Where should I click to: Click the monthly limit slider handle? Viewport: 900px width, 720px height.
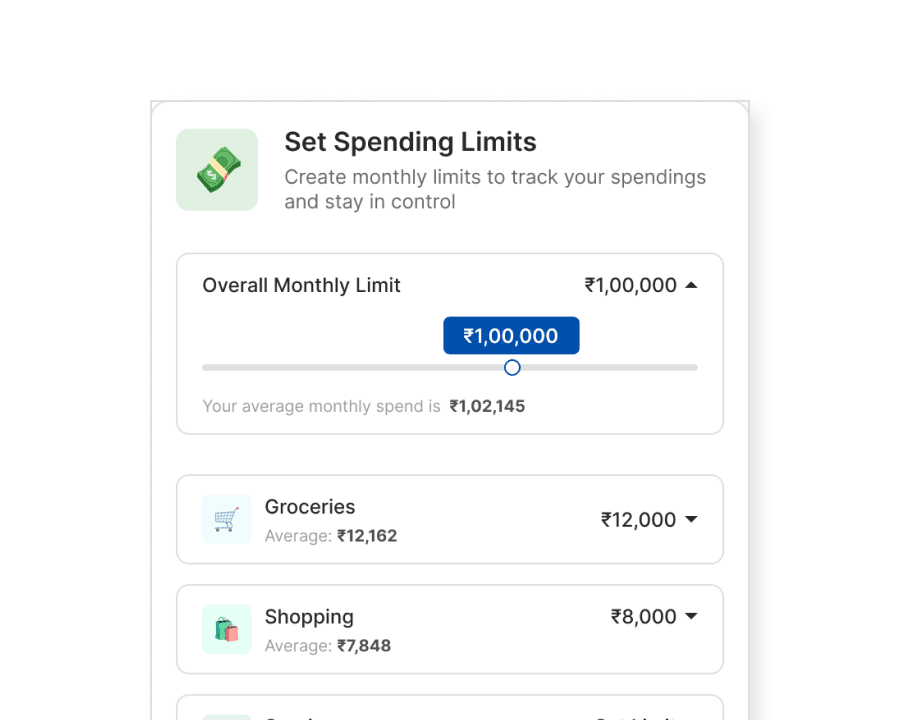coord(512,368)
